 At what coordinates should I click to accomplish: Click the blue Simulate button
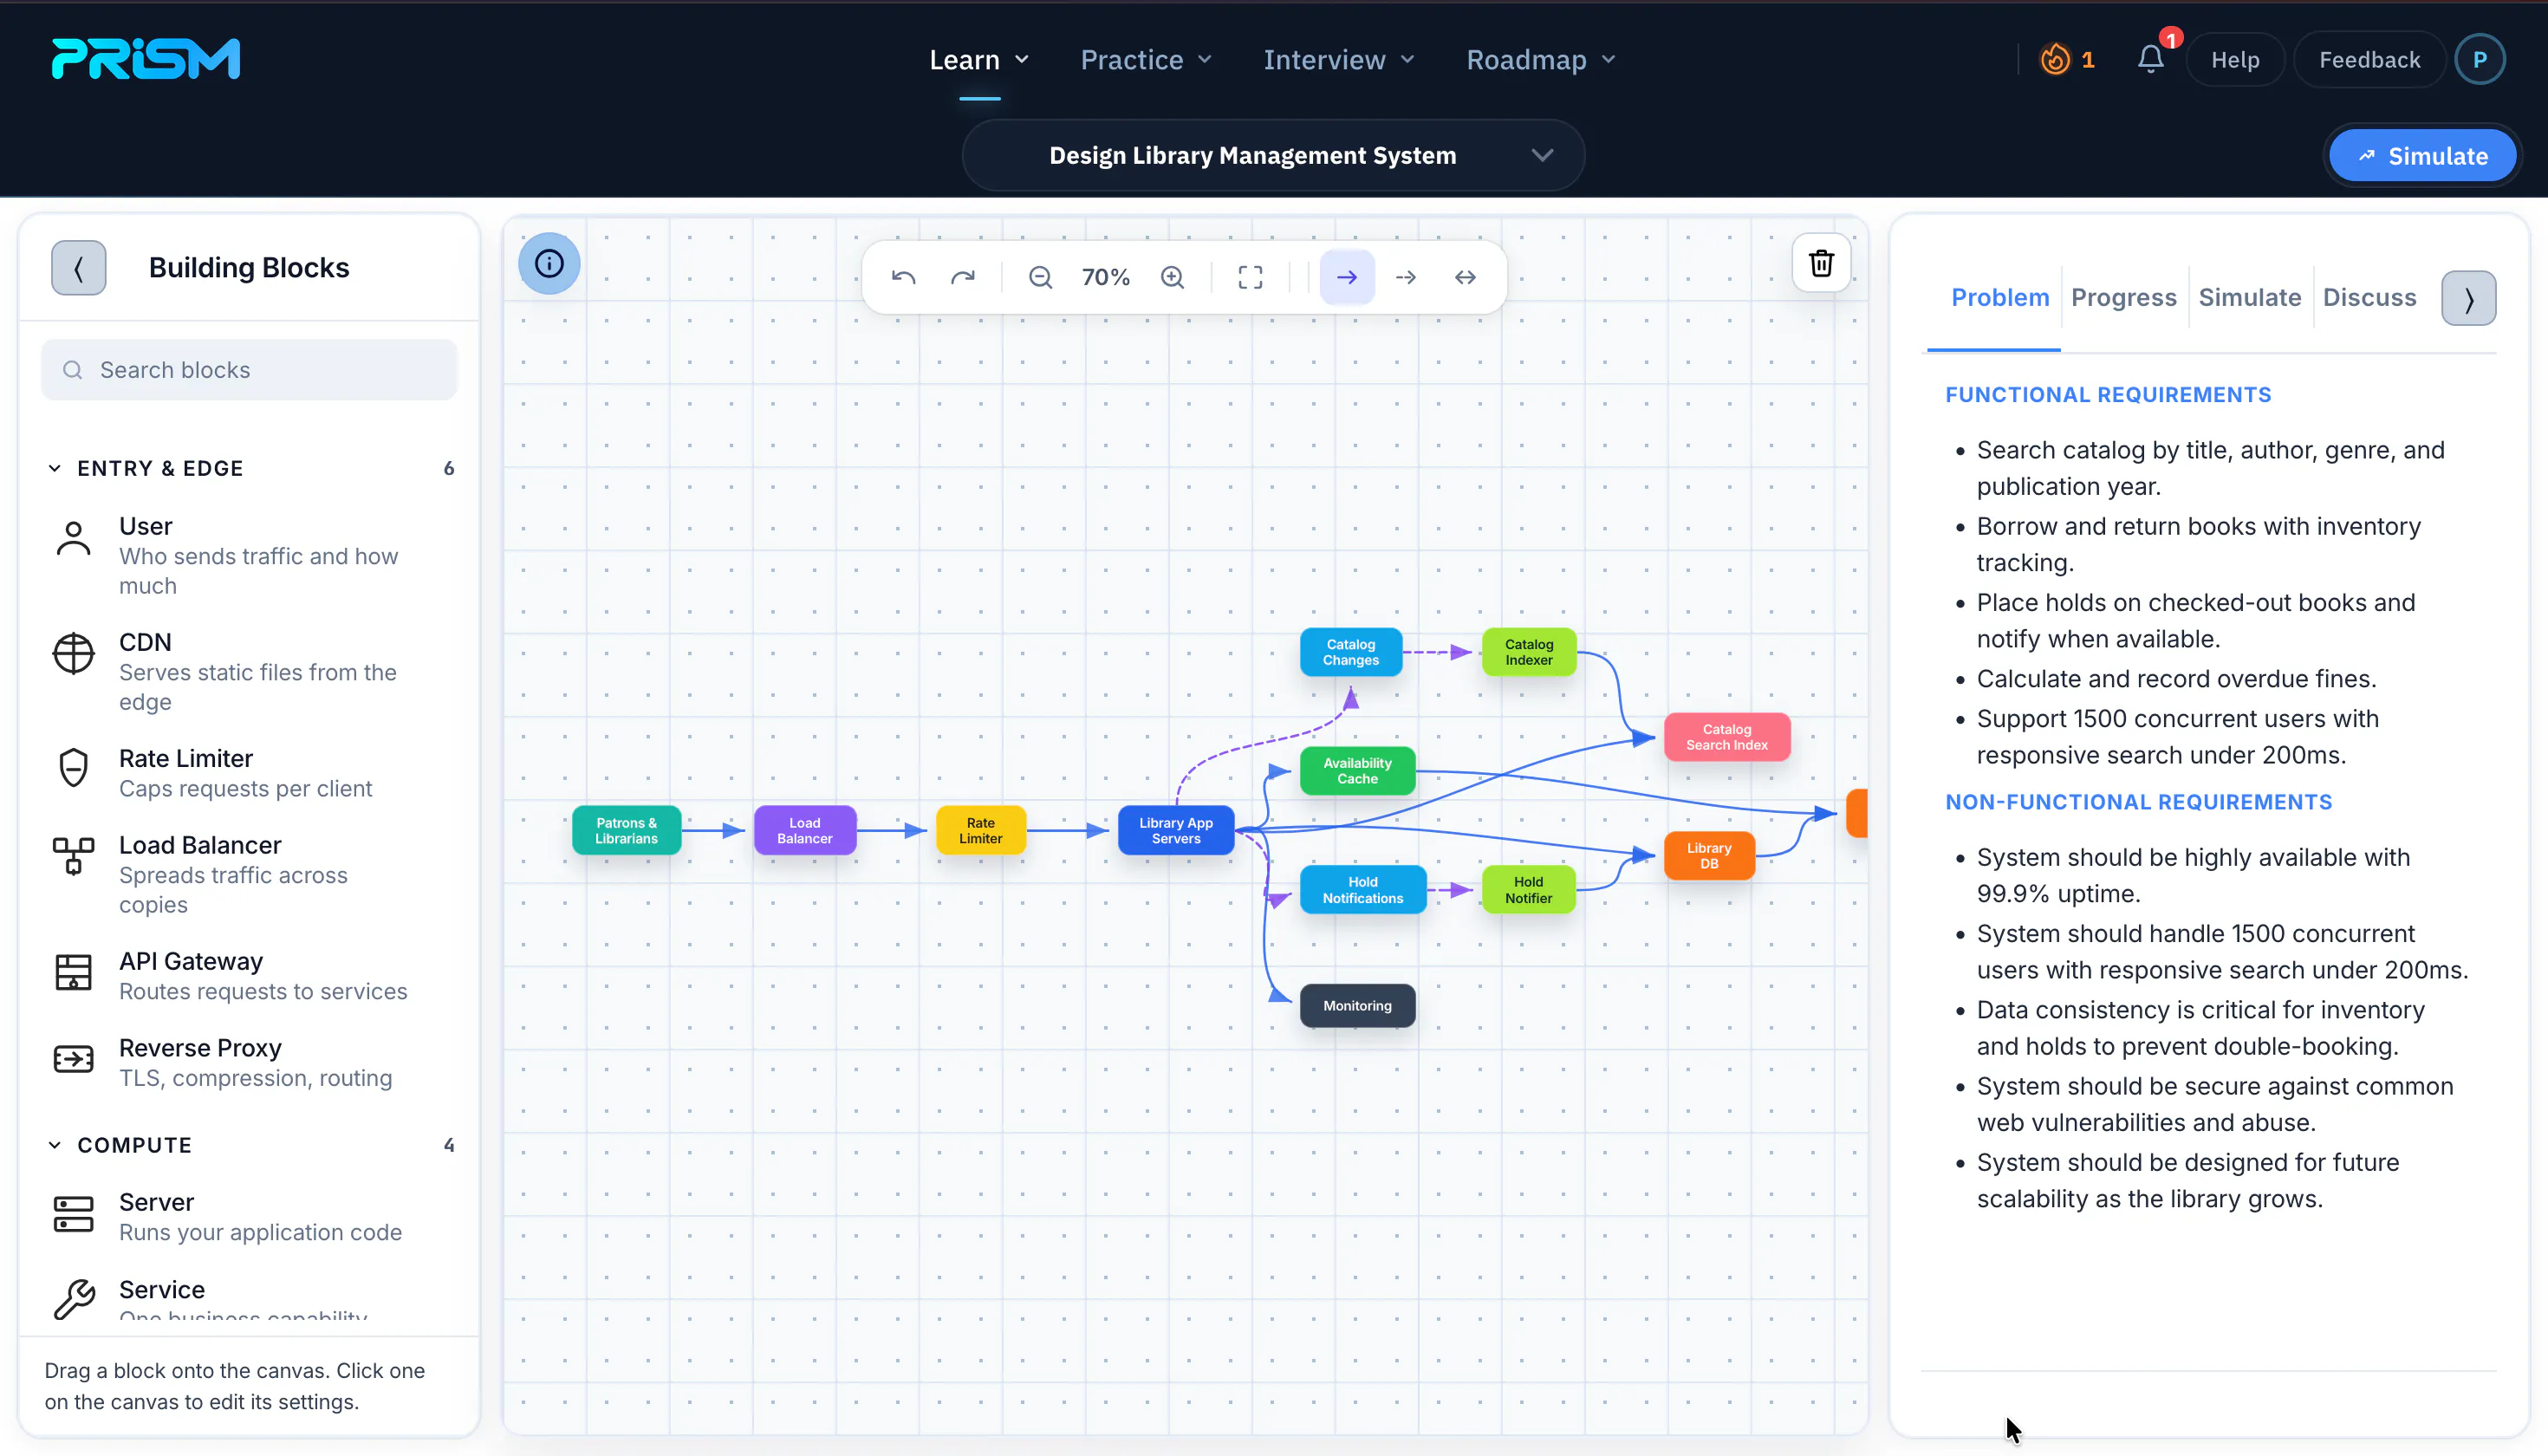(x=2422, y=156)
